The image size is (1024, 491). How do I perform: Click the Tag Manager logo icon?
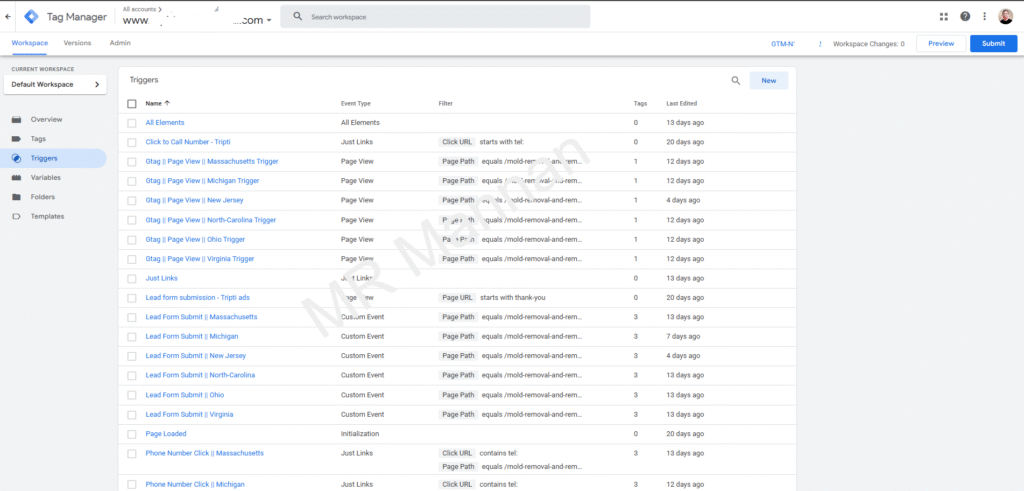click(x=32, y=16)
